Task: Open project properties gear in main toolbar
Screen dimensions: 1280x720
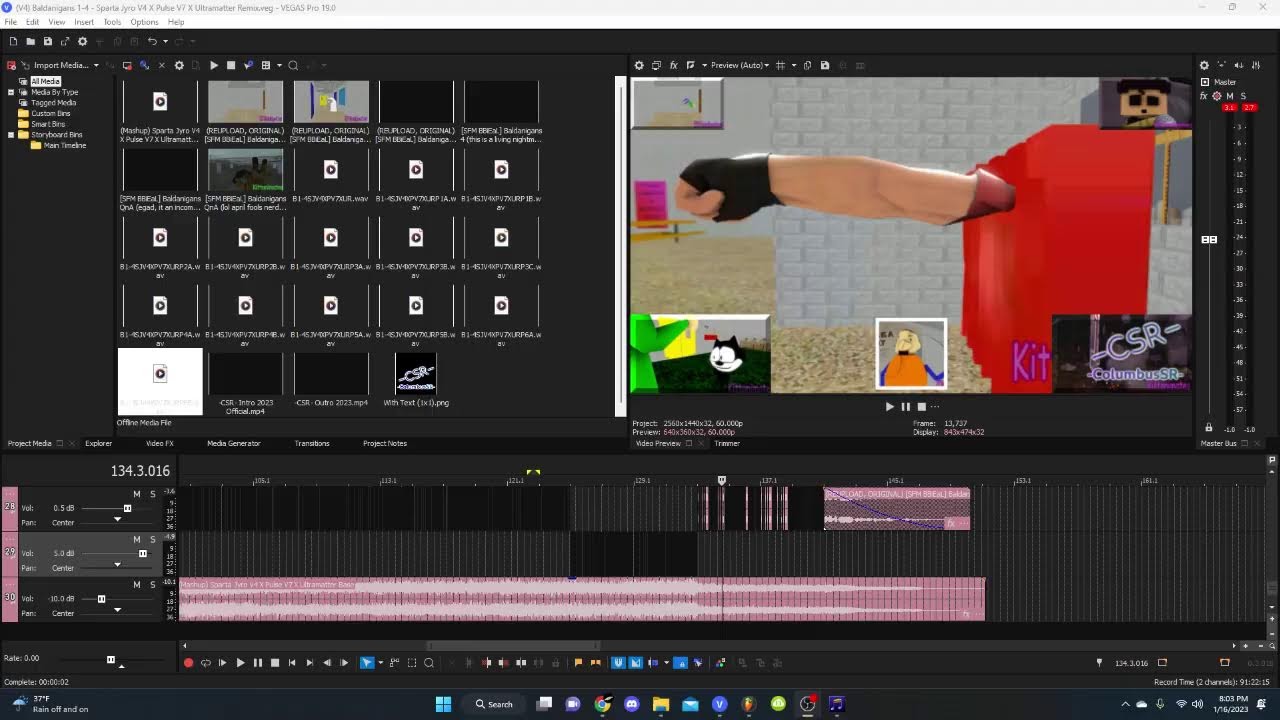Action: pyautogui.click(x=82, y=41)
